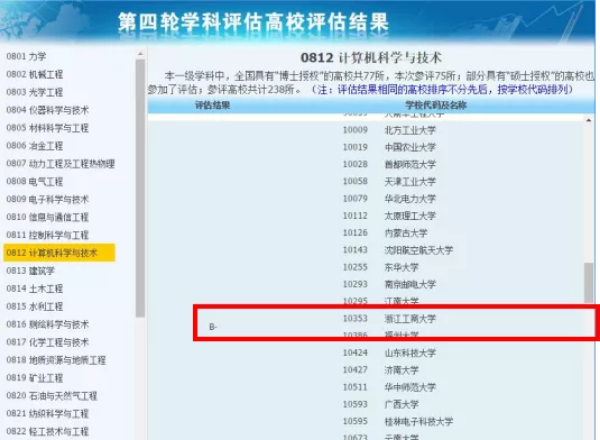Open 0809 电子科学与技术
The height and width of the screenshot is (440, 600).
47,199
